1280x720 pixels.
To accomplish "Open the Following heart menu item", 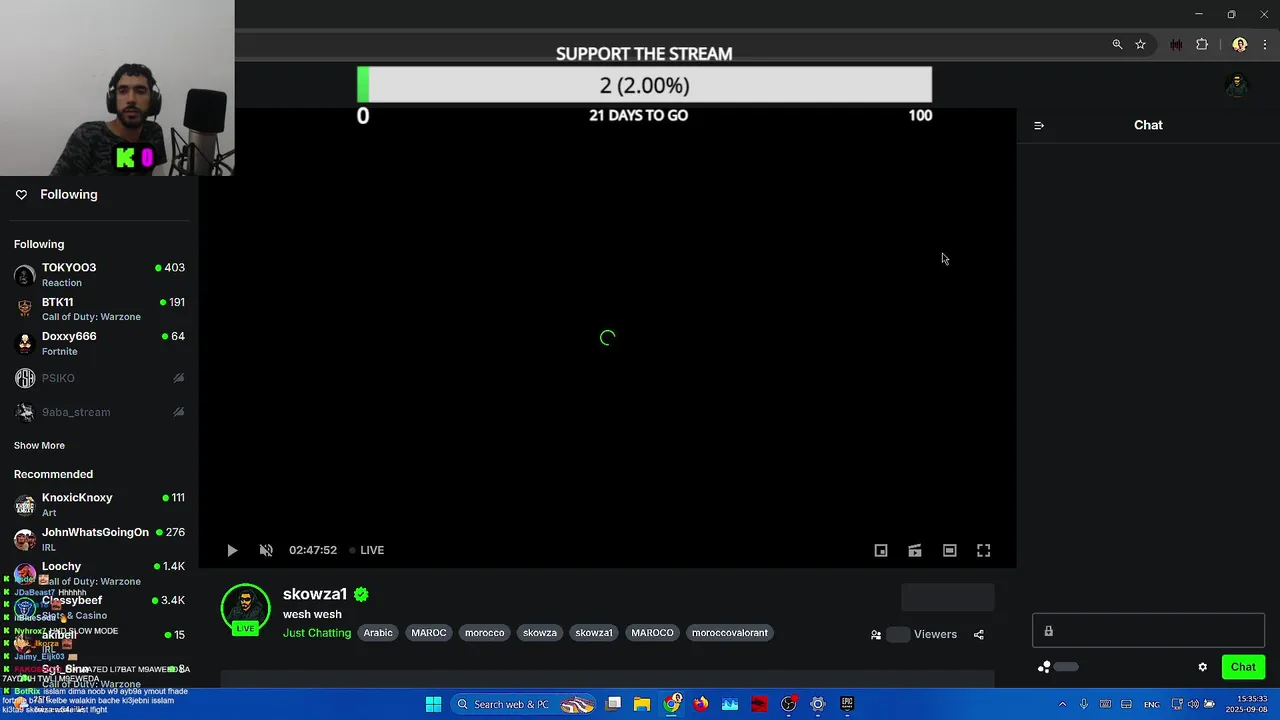I will 57,195.
